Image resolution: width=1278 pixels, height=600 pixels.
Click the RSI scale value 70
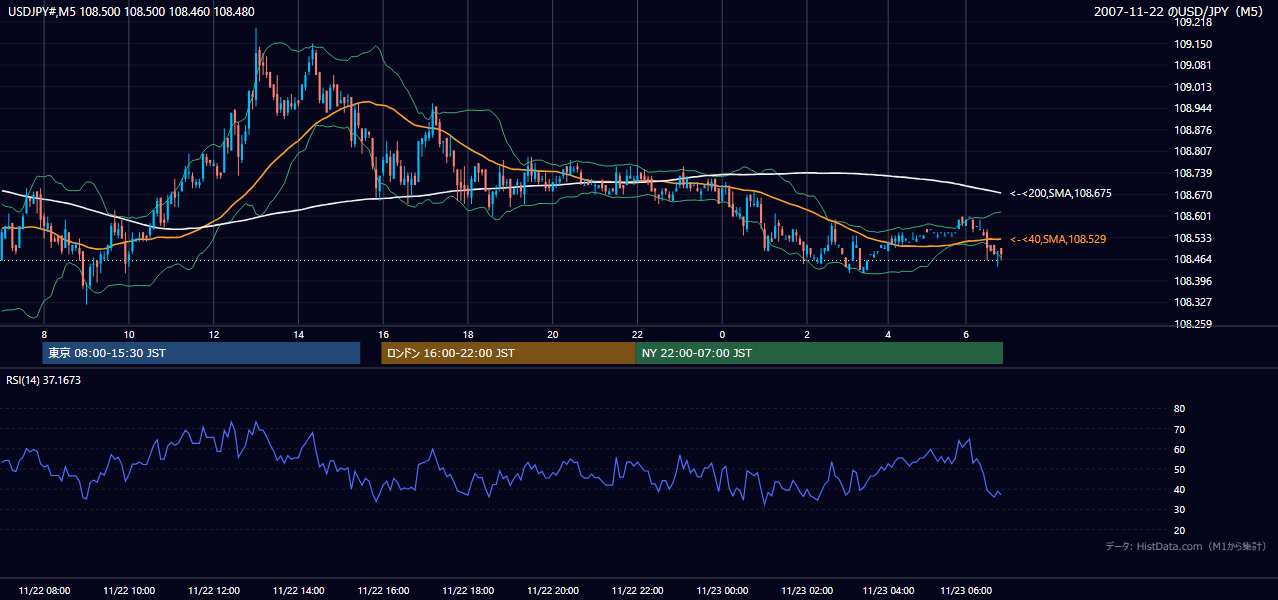coord(1179,429)
